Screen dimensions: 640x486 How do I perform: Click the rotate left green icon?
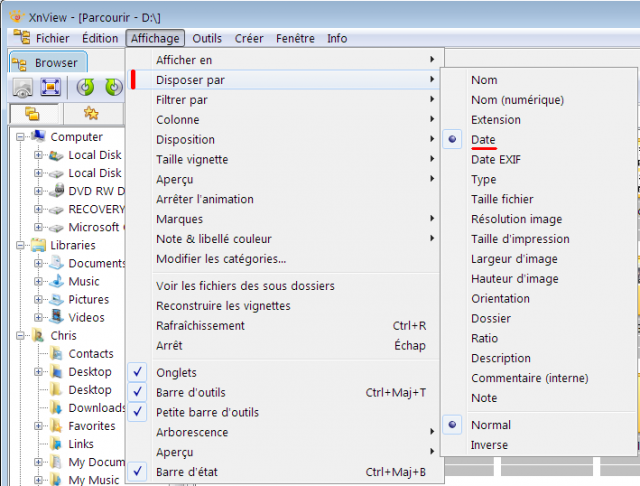tap(85, 87)
